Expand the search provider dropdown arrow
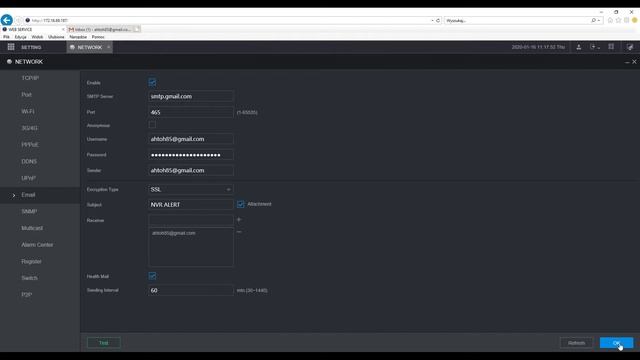The height and width of the screenshot is (360, 640). tap(599, 20)
